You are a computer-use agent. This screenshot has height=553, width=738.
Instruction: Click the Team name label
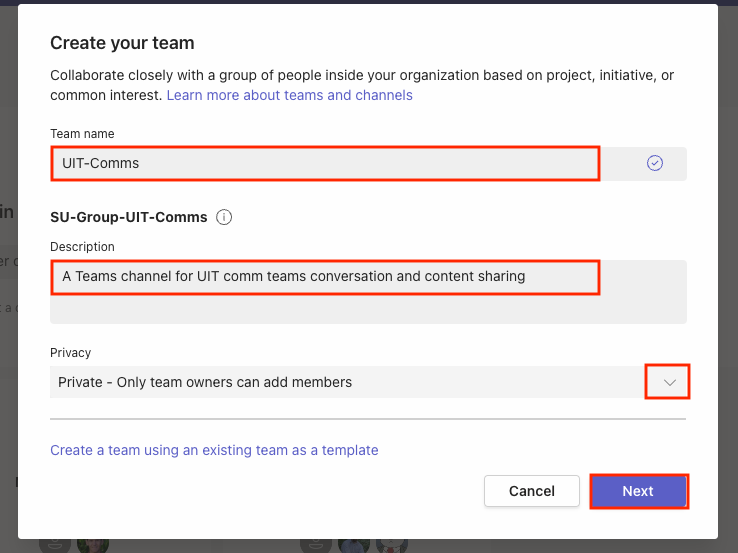[82, 133]
